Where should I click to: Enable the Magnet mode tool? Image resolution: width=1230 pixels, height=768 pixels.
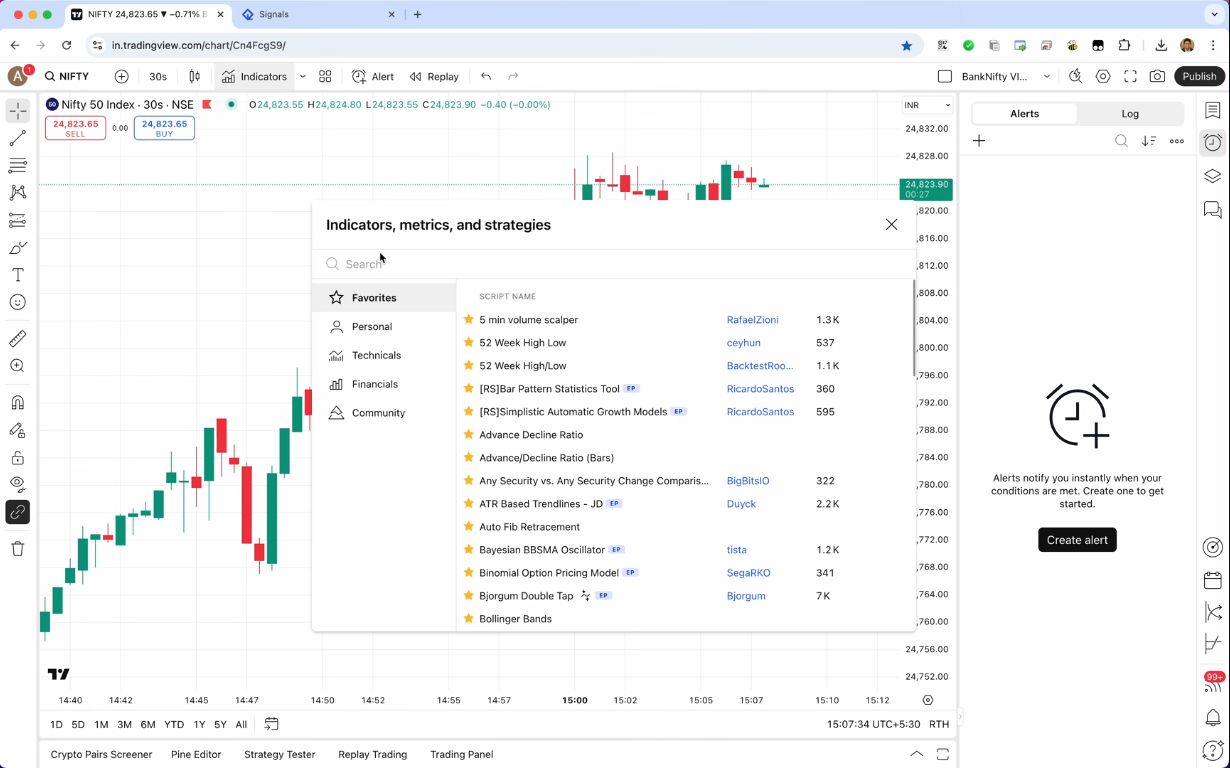tap(17, 401)
